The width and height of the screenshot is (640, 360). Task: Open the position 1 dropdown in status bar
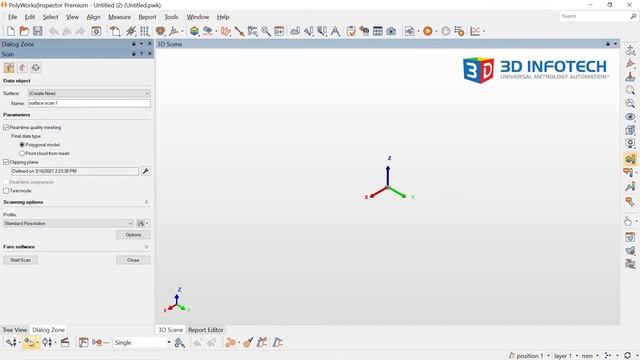pos(548,356)
